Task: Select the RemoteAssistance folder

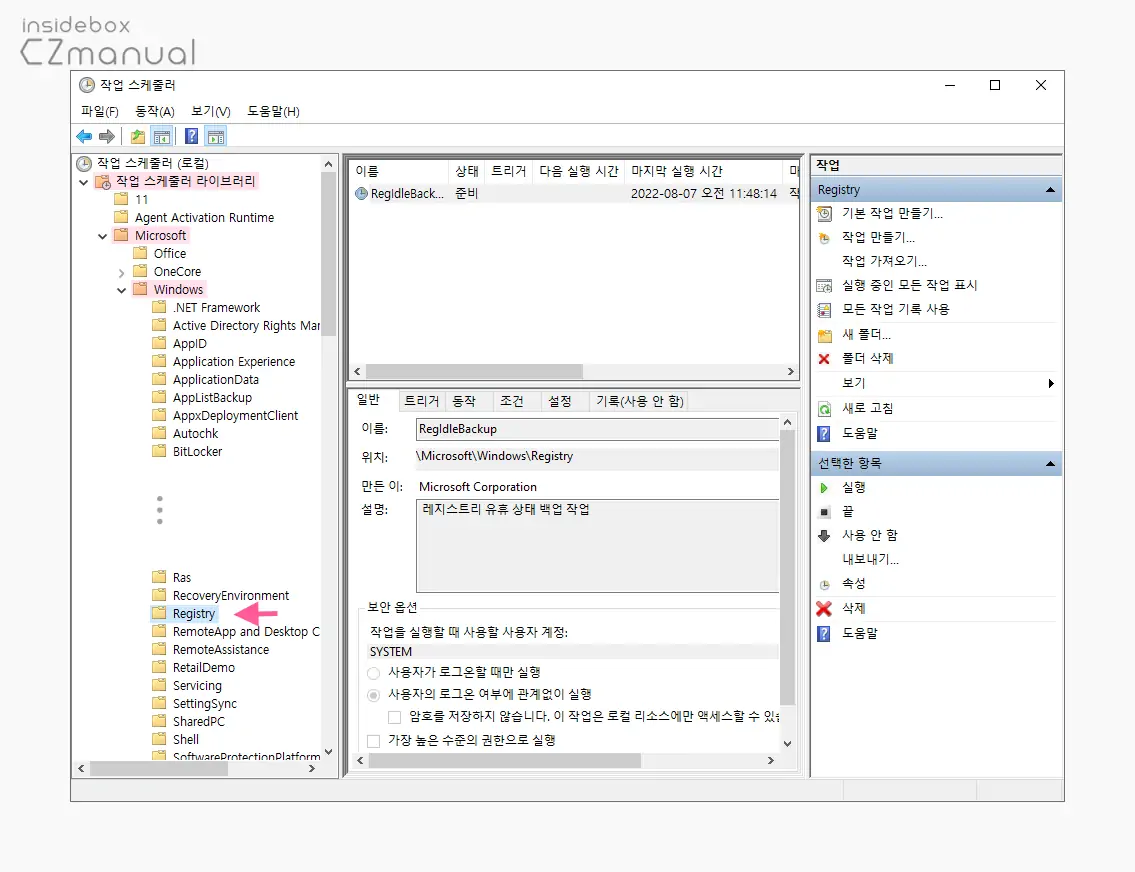Action: pos(221,650)
